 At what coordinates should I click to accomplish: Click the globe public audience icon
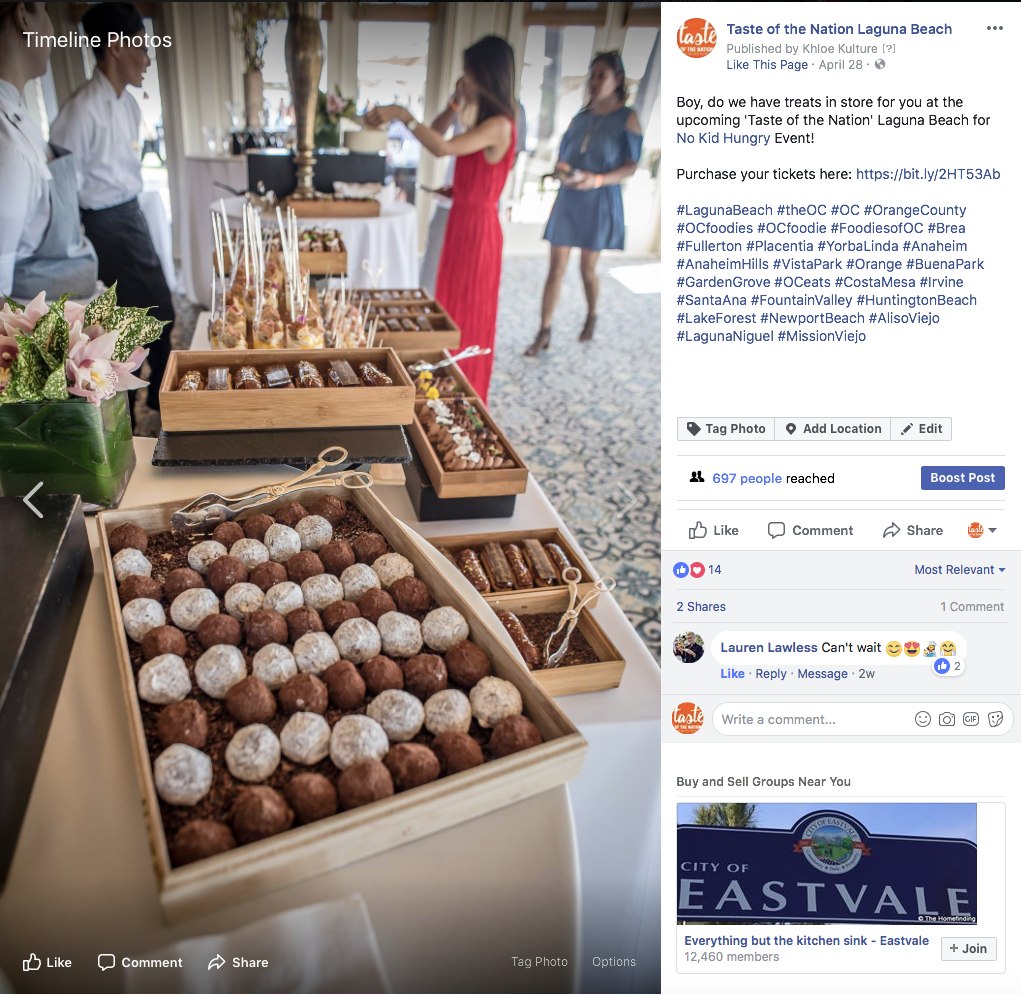[x=880, y=64]
